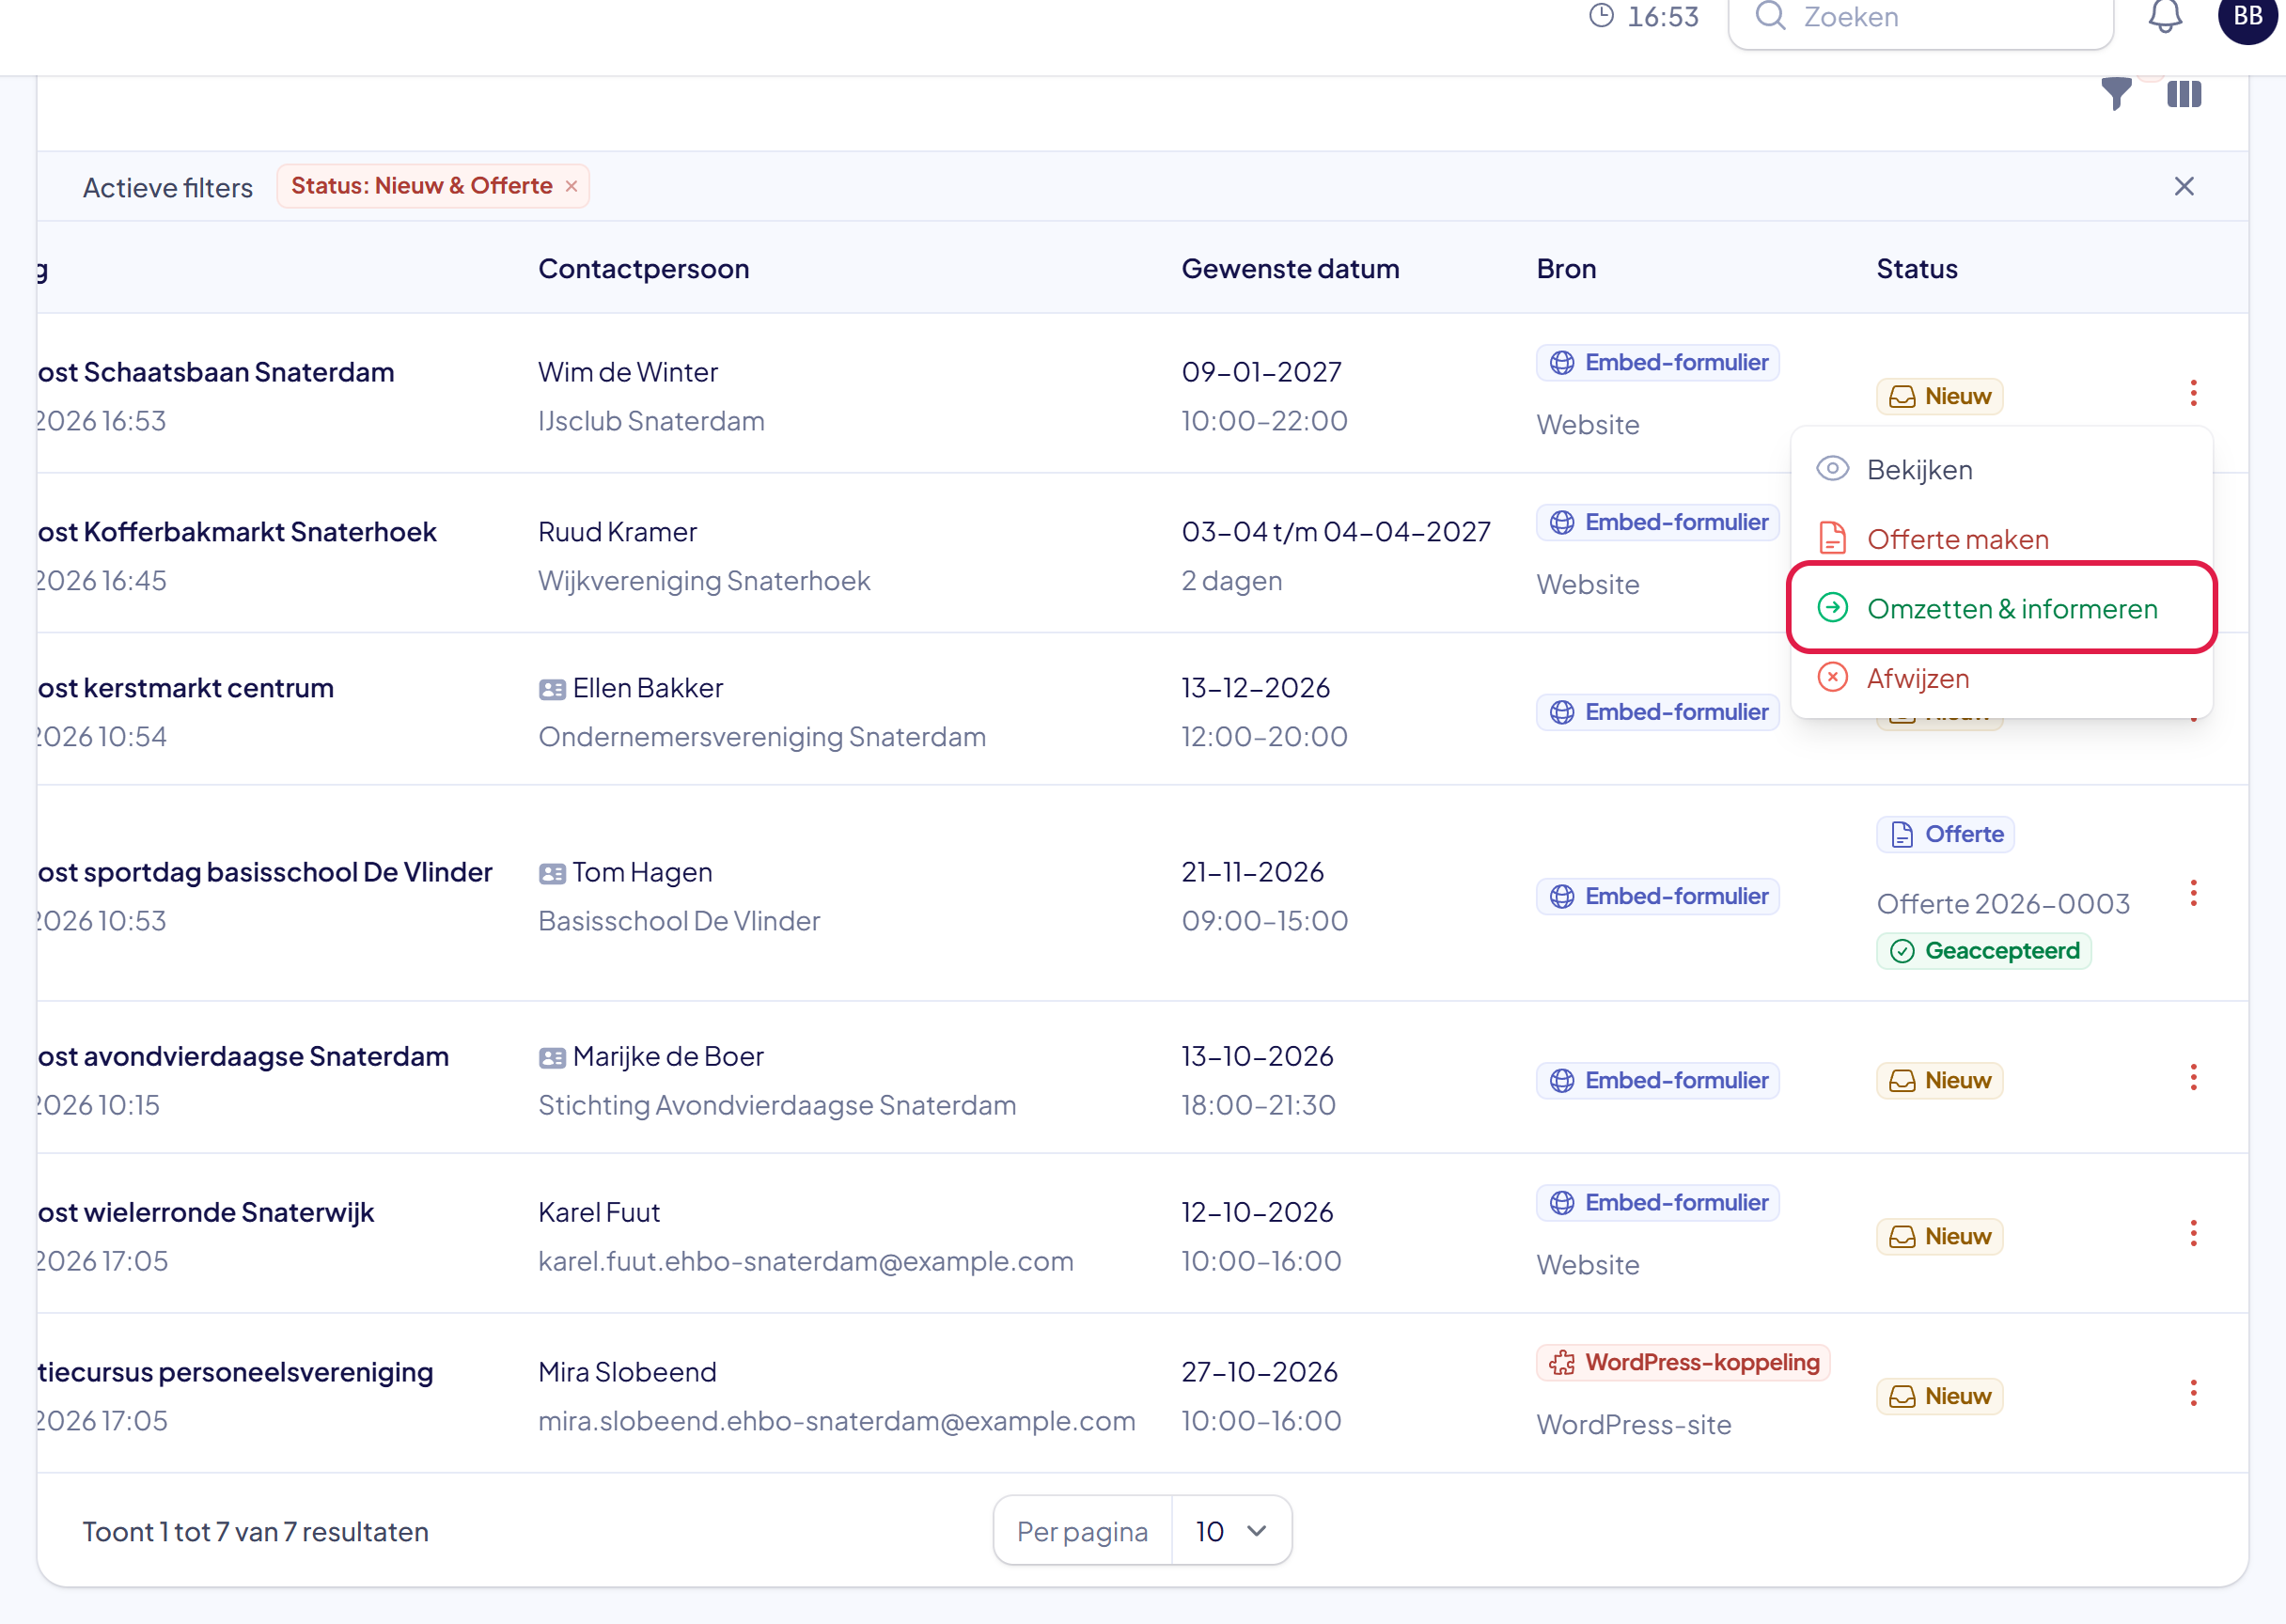
Task: Click the 16:53 clock in header
Action: click(1644, 17)
